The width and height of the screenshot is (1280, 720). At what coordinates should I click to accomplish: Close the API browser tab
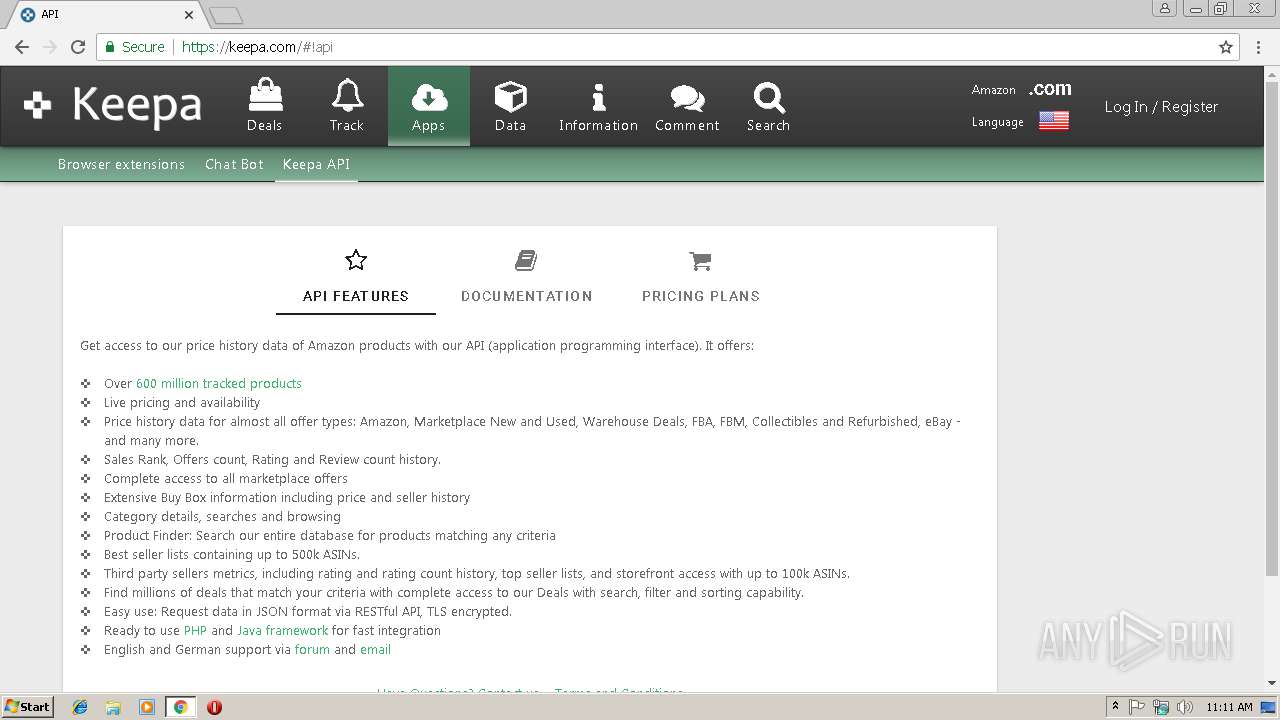pyautogui.click(x=190, y=15)
